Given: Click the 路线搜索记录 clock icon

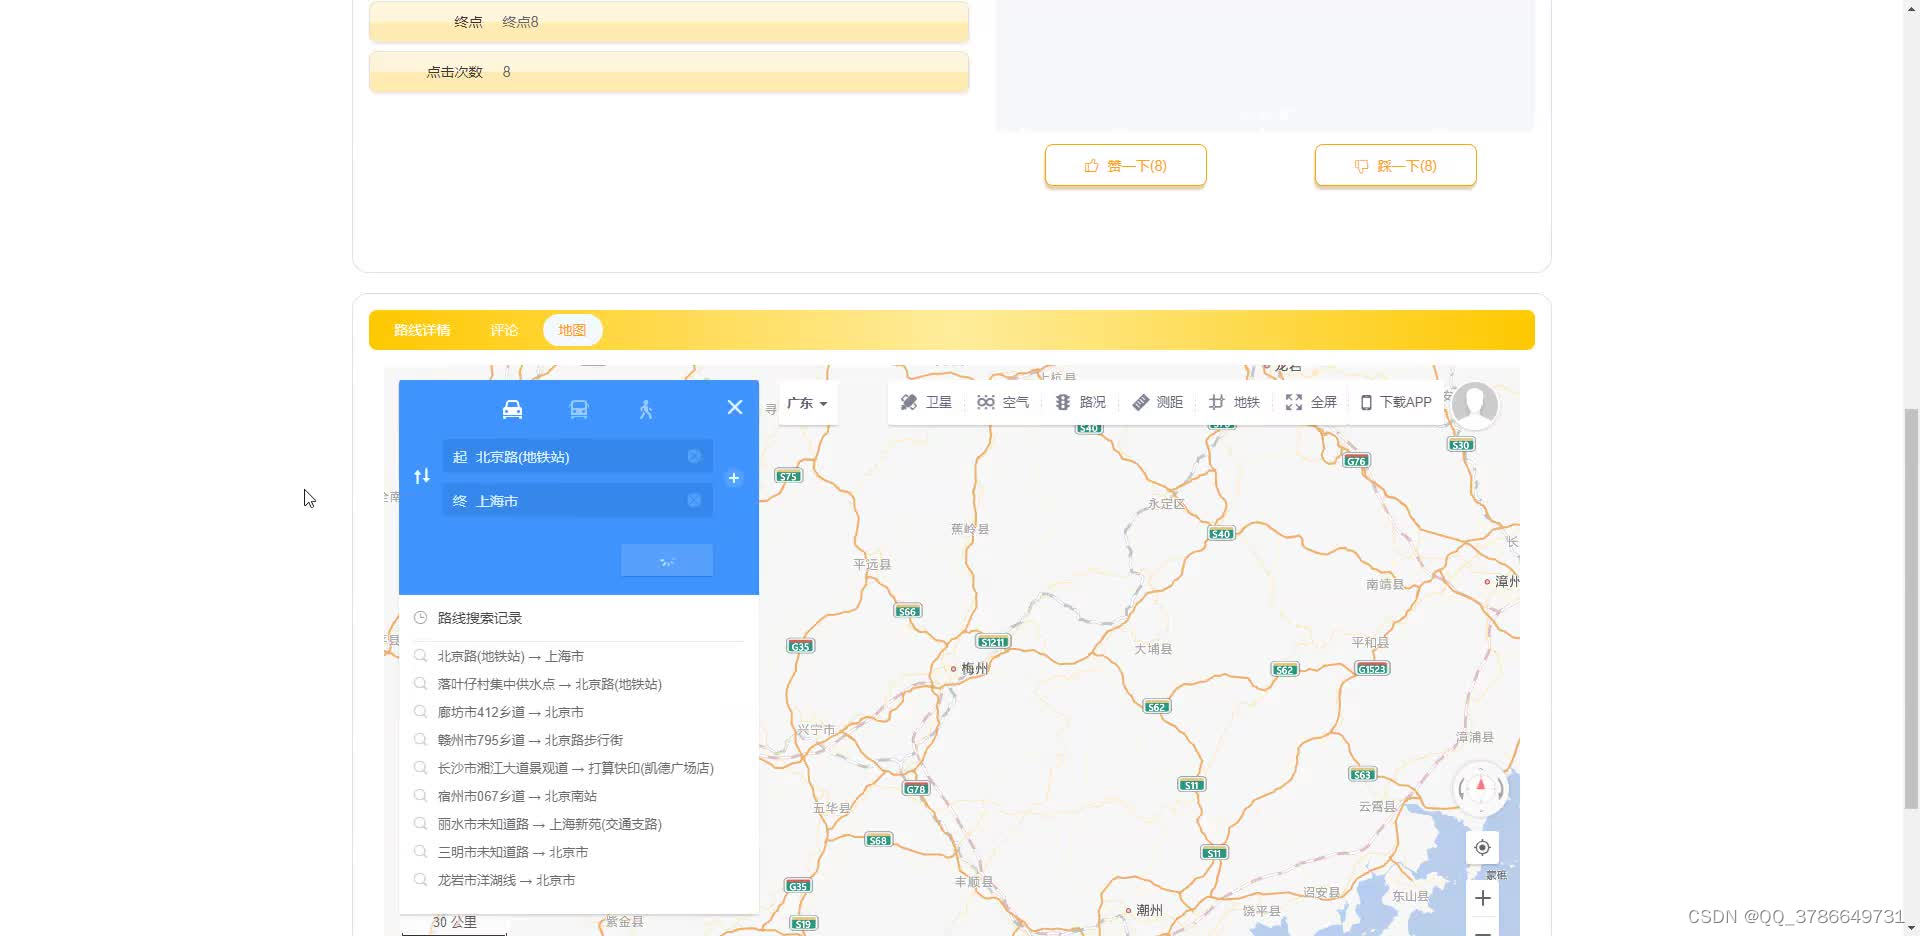Looking at the screenshot, I should [421, 618].
